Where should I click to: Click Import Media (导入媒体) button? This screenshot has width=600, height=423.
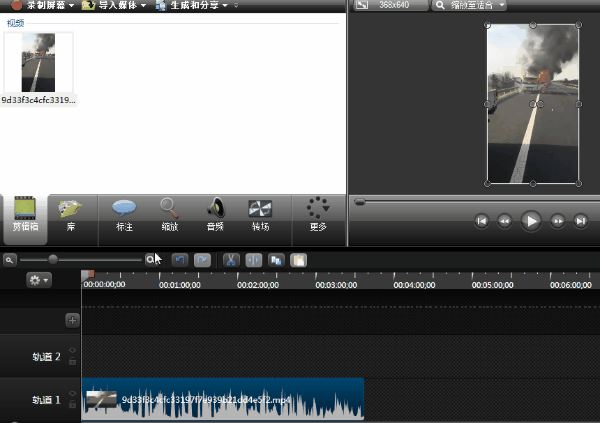110,5
